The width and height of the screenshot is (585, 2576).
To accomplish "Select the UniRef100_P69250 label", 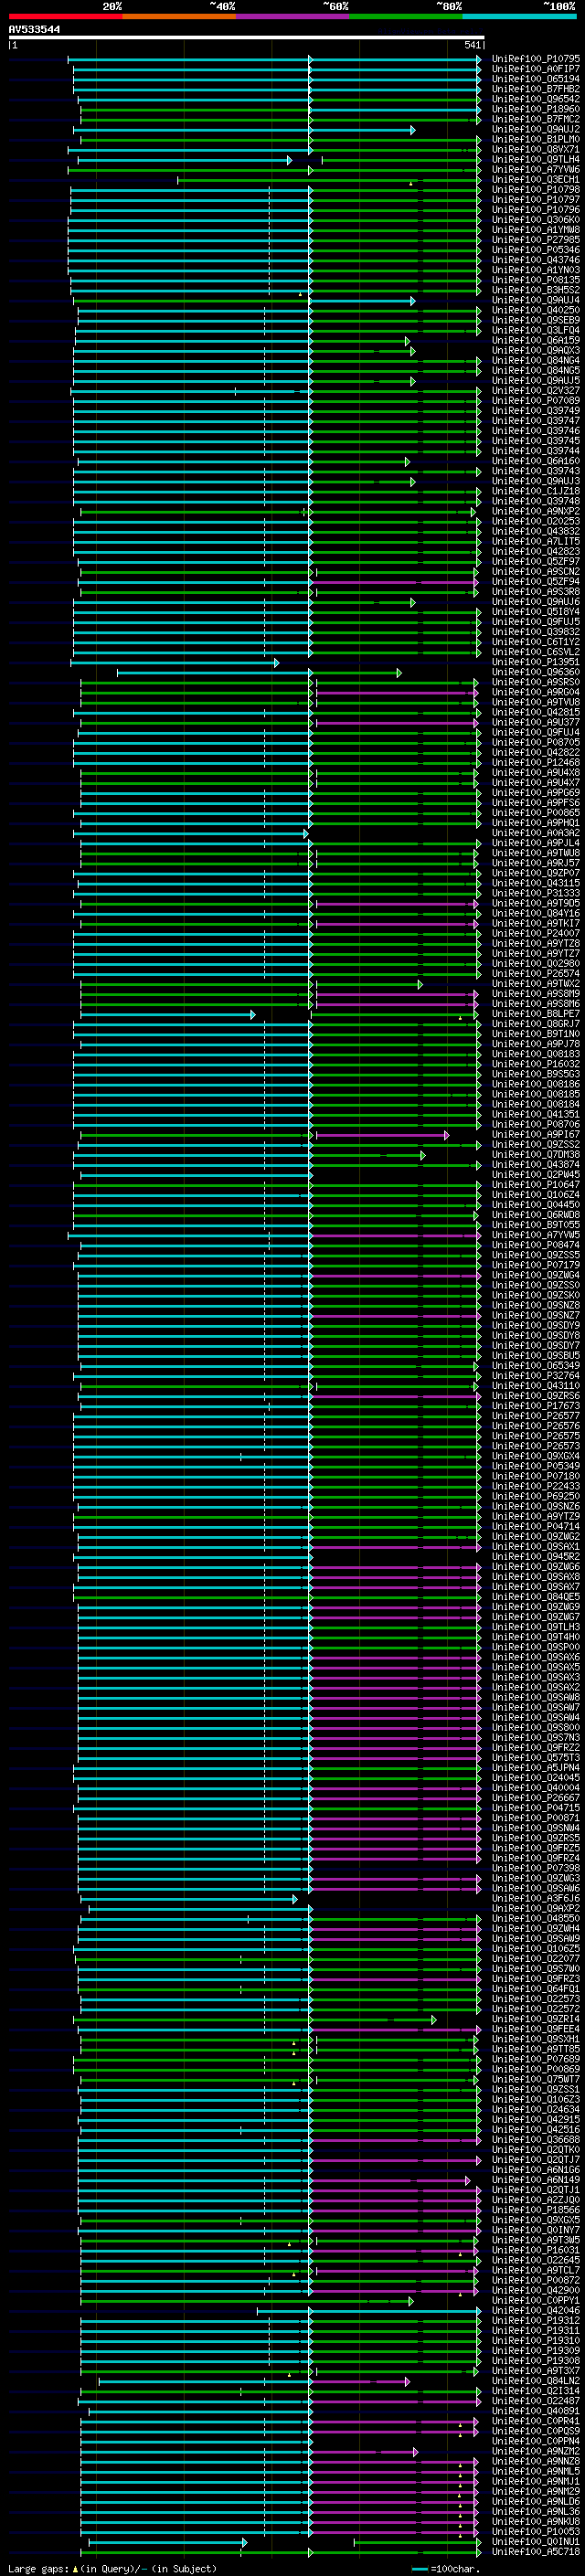I will pyautogui.click(x=536, y=1496).
